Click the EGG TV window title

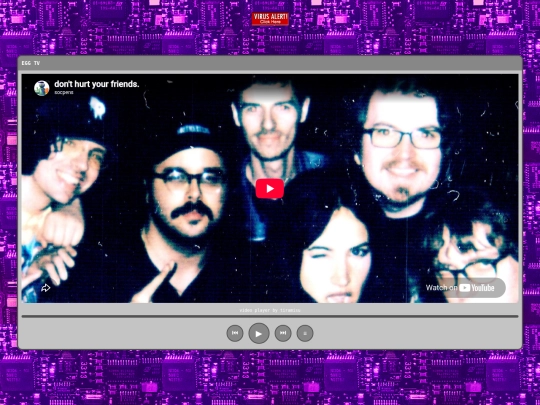coord(31,63)
